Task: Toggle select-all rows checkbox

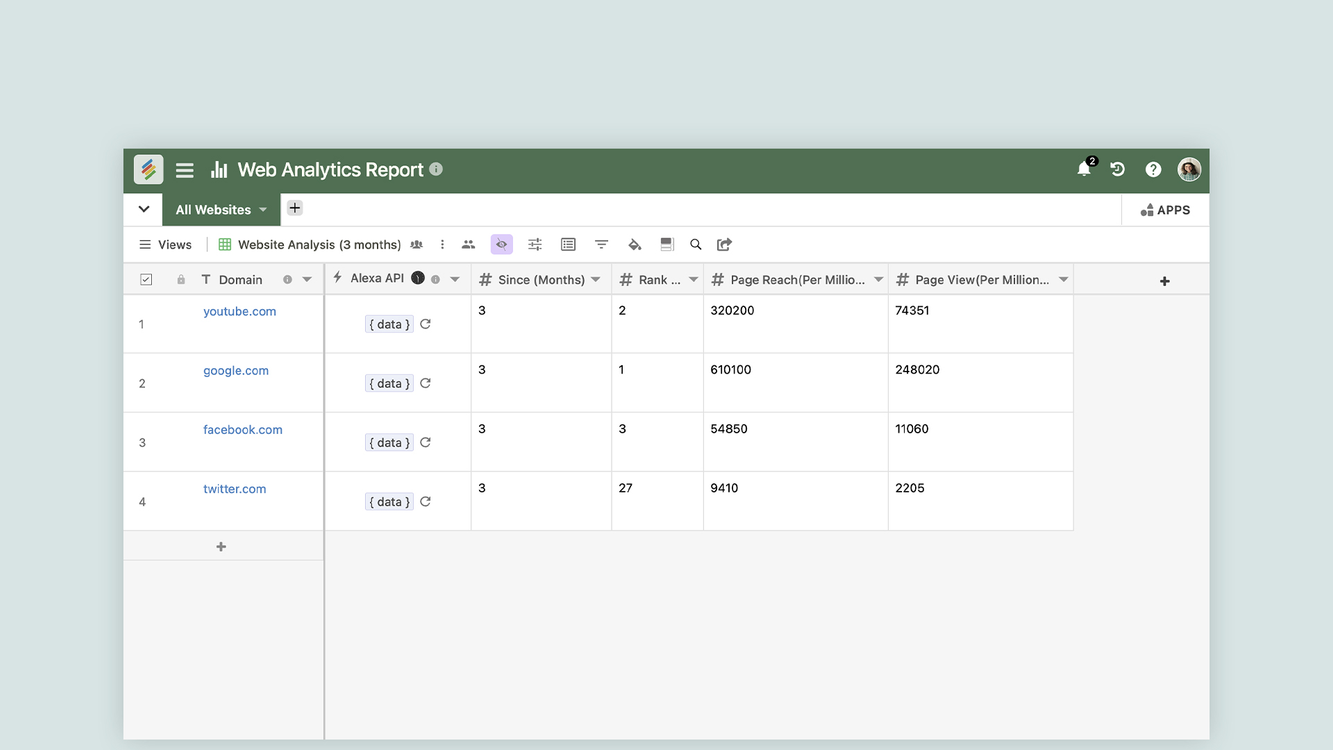Action: coord(146,280)
